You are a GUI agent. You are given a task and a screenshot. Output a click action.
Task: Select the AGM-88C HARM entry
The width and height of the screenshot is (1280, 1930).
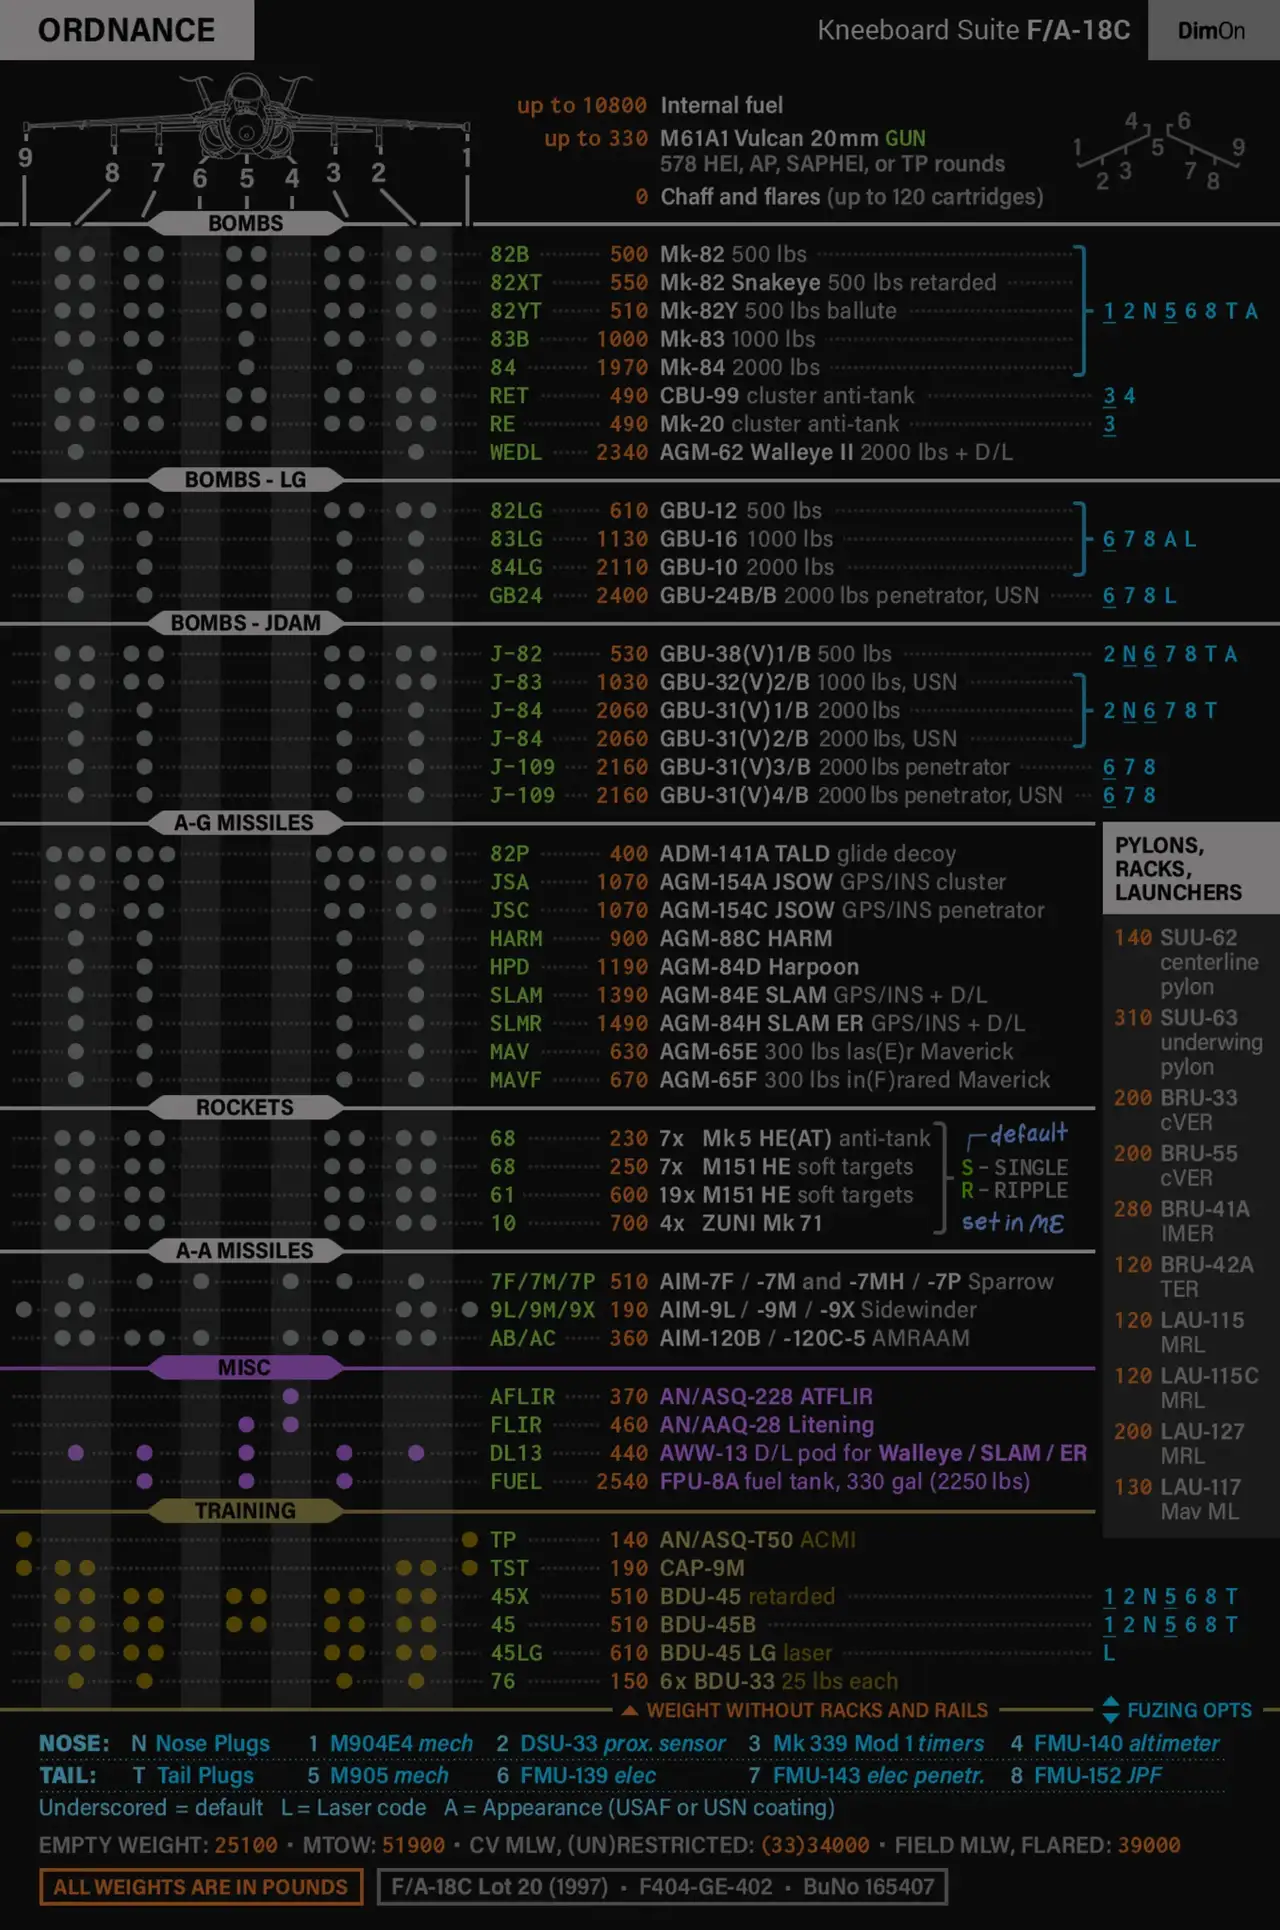coord(745,939)
